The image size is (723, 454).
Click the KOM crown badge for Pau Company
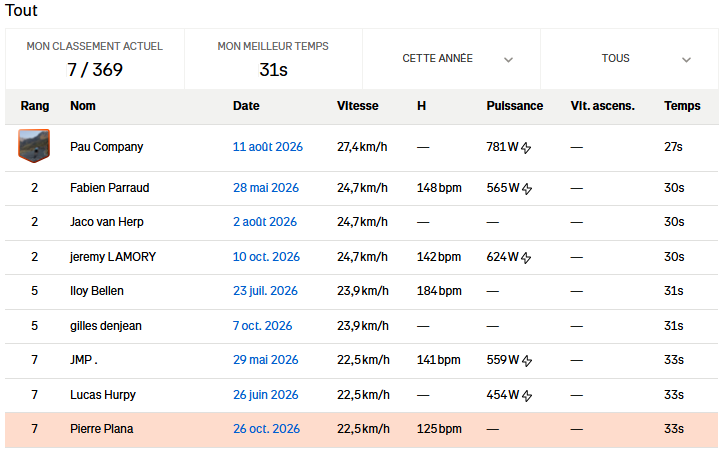pyautogui.click(x=34, y=146)
